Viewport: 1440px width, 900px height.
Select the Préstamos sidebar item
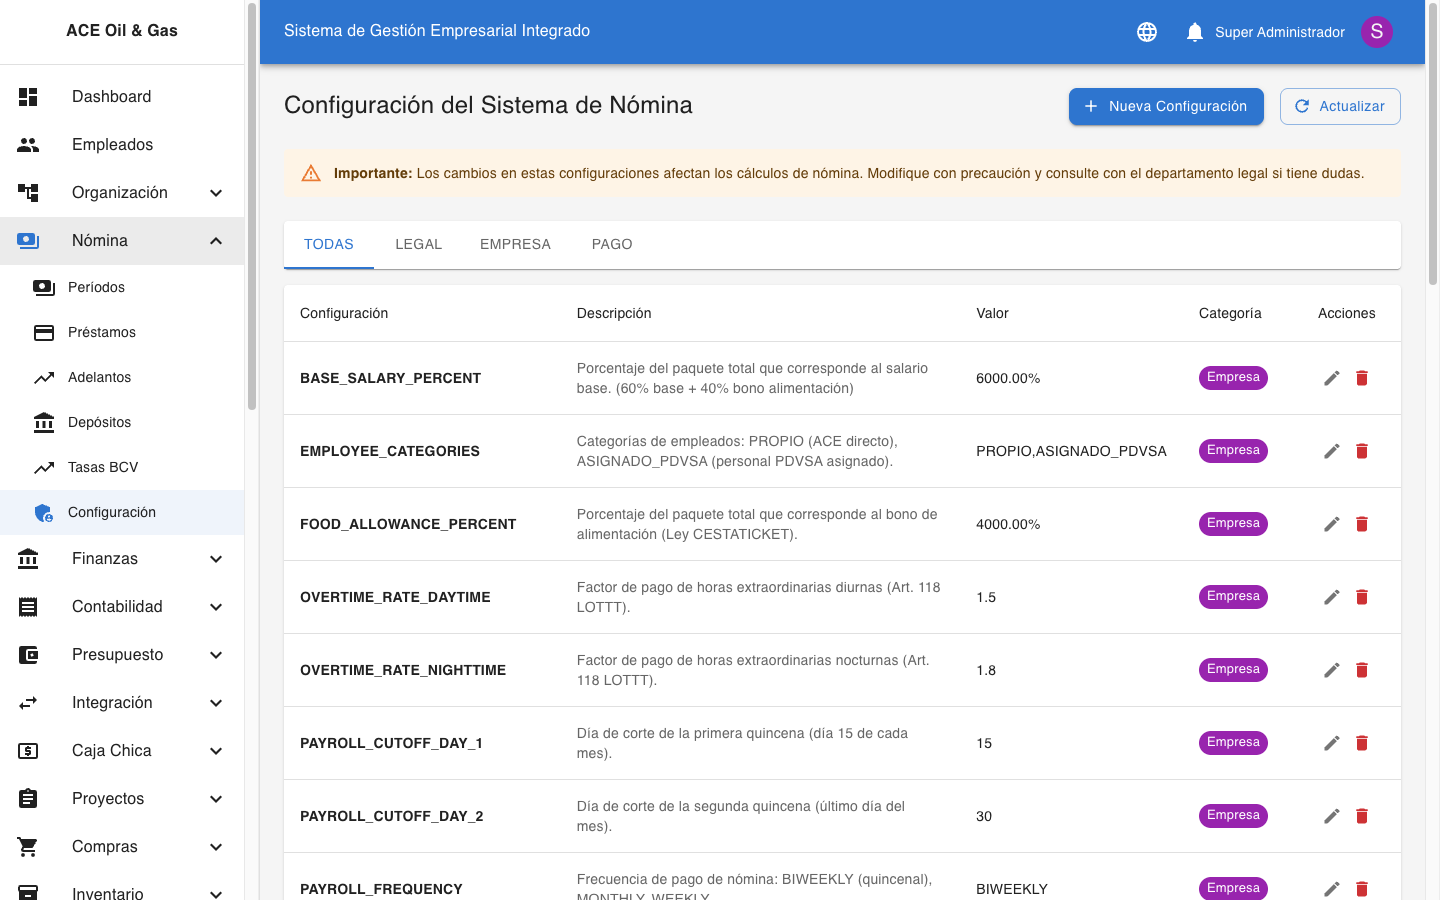click(102, 332)
